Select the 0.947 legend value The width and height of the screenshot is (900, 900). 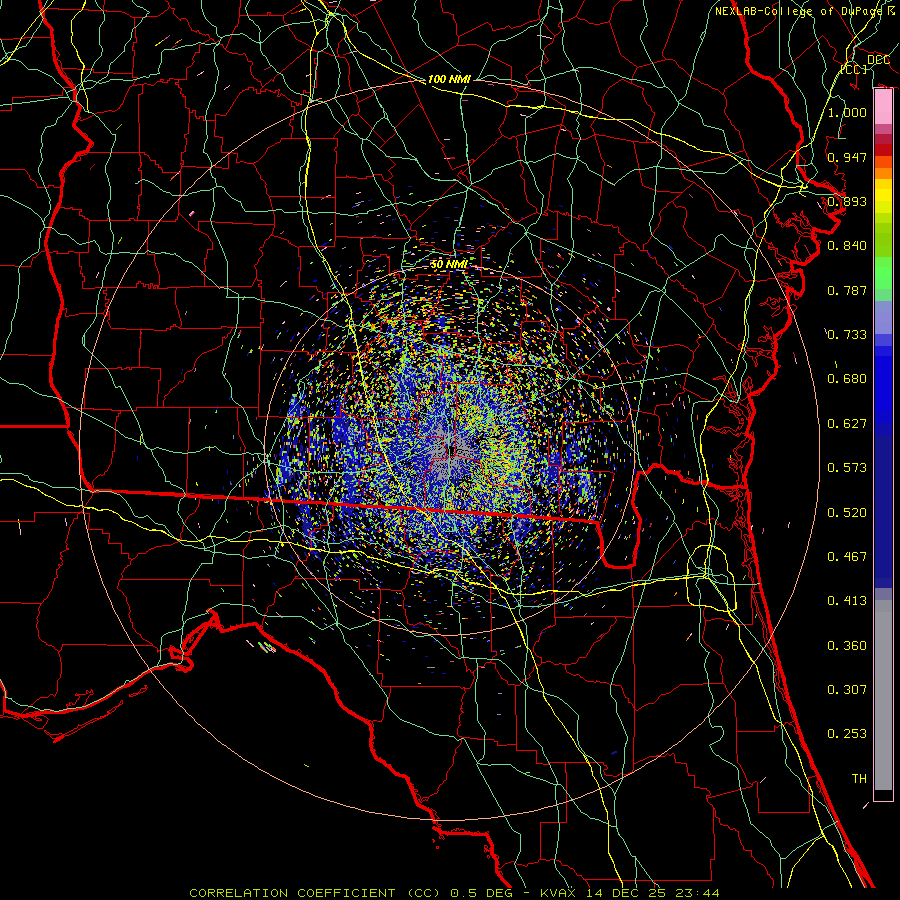847,157
